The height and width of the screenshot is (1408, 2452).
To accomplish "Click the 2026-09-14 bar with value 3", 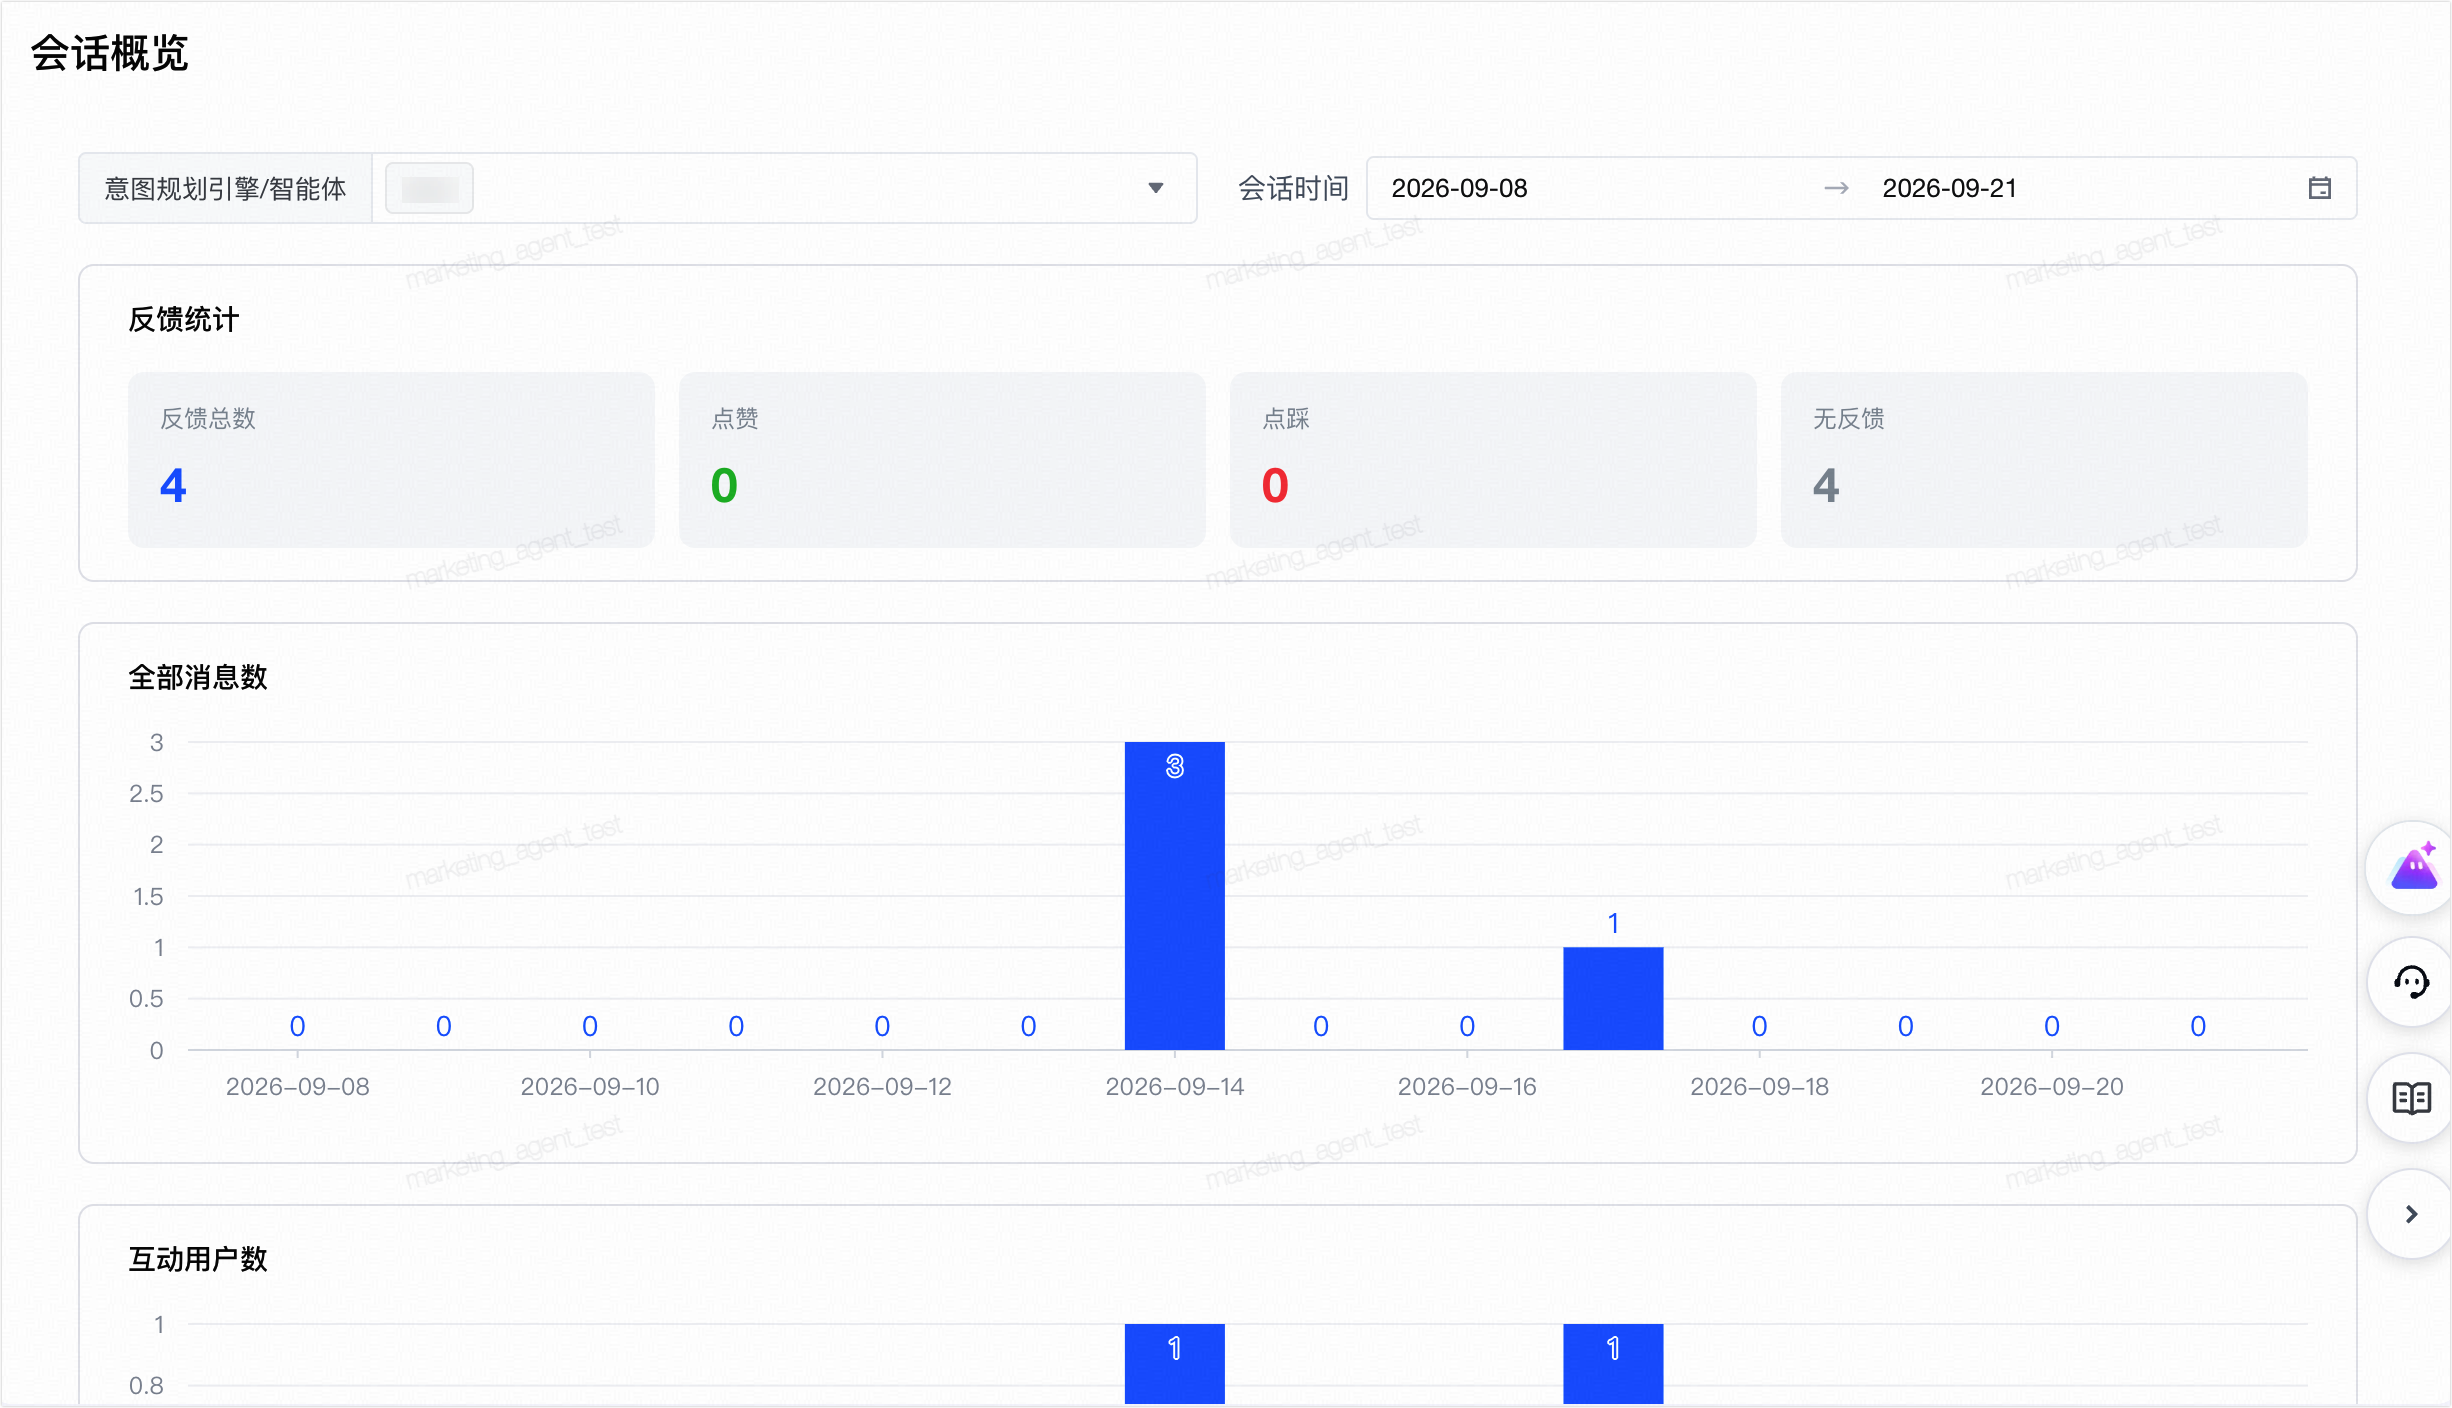I will (x=1175, y=896).
